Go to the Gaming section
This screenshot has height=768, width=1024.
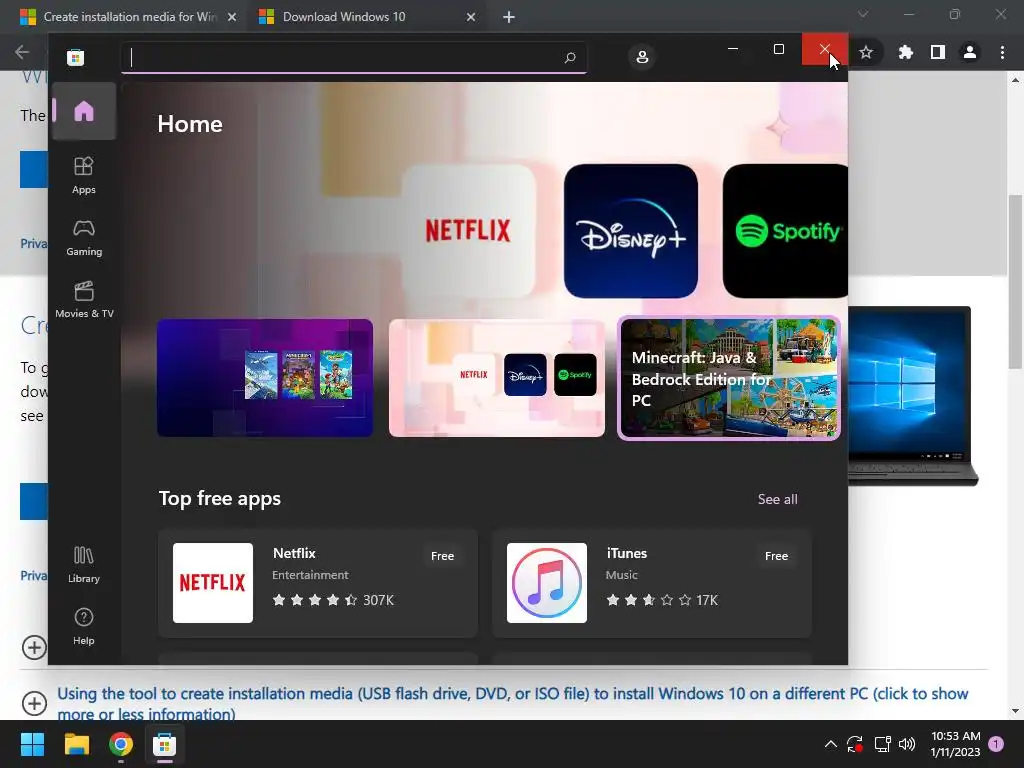[84, 238]
